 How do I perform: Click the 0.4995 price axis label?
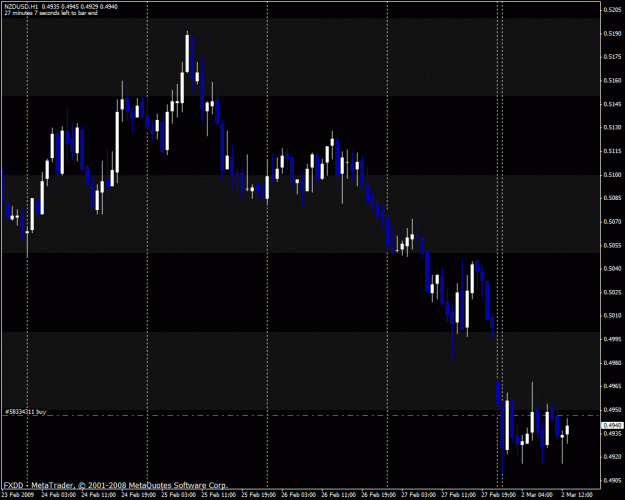pyautogui.click(x=613, y=339)
